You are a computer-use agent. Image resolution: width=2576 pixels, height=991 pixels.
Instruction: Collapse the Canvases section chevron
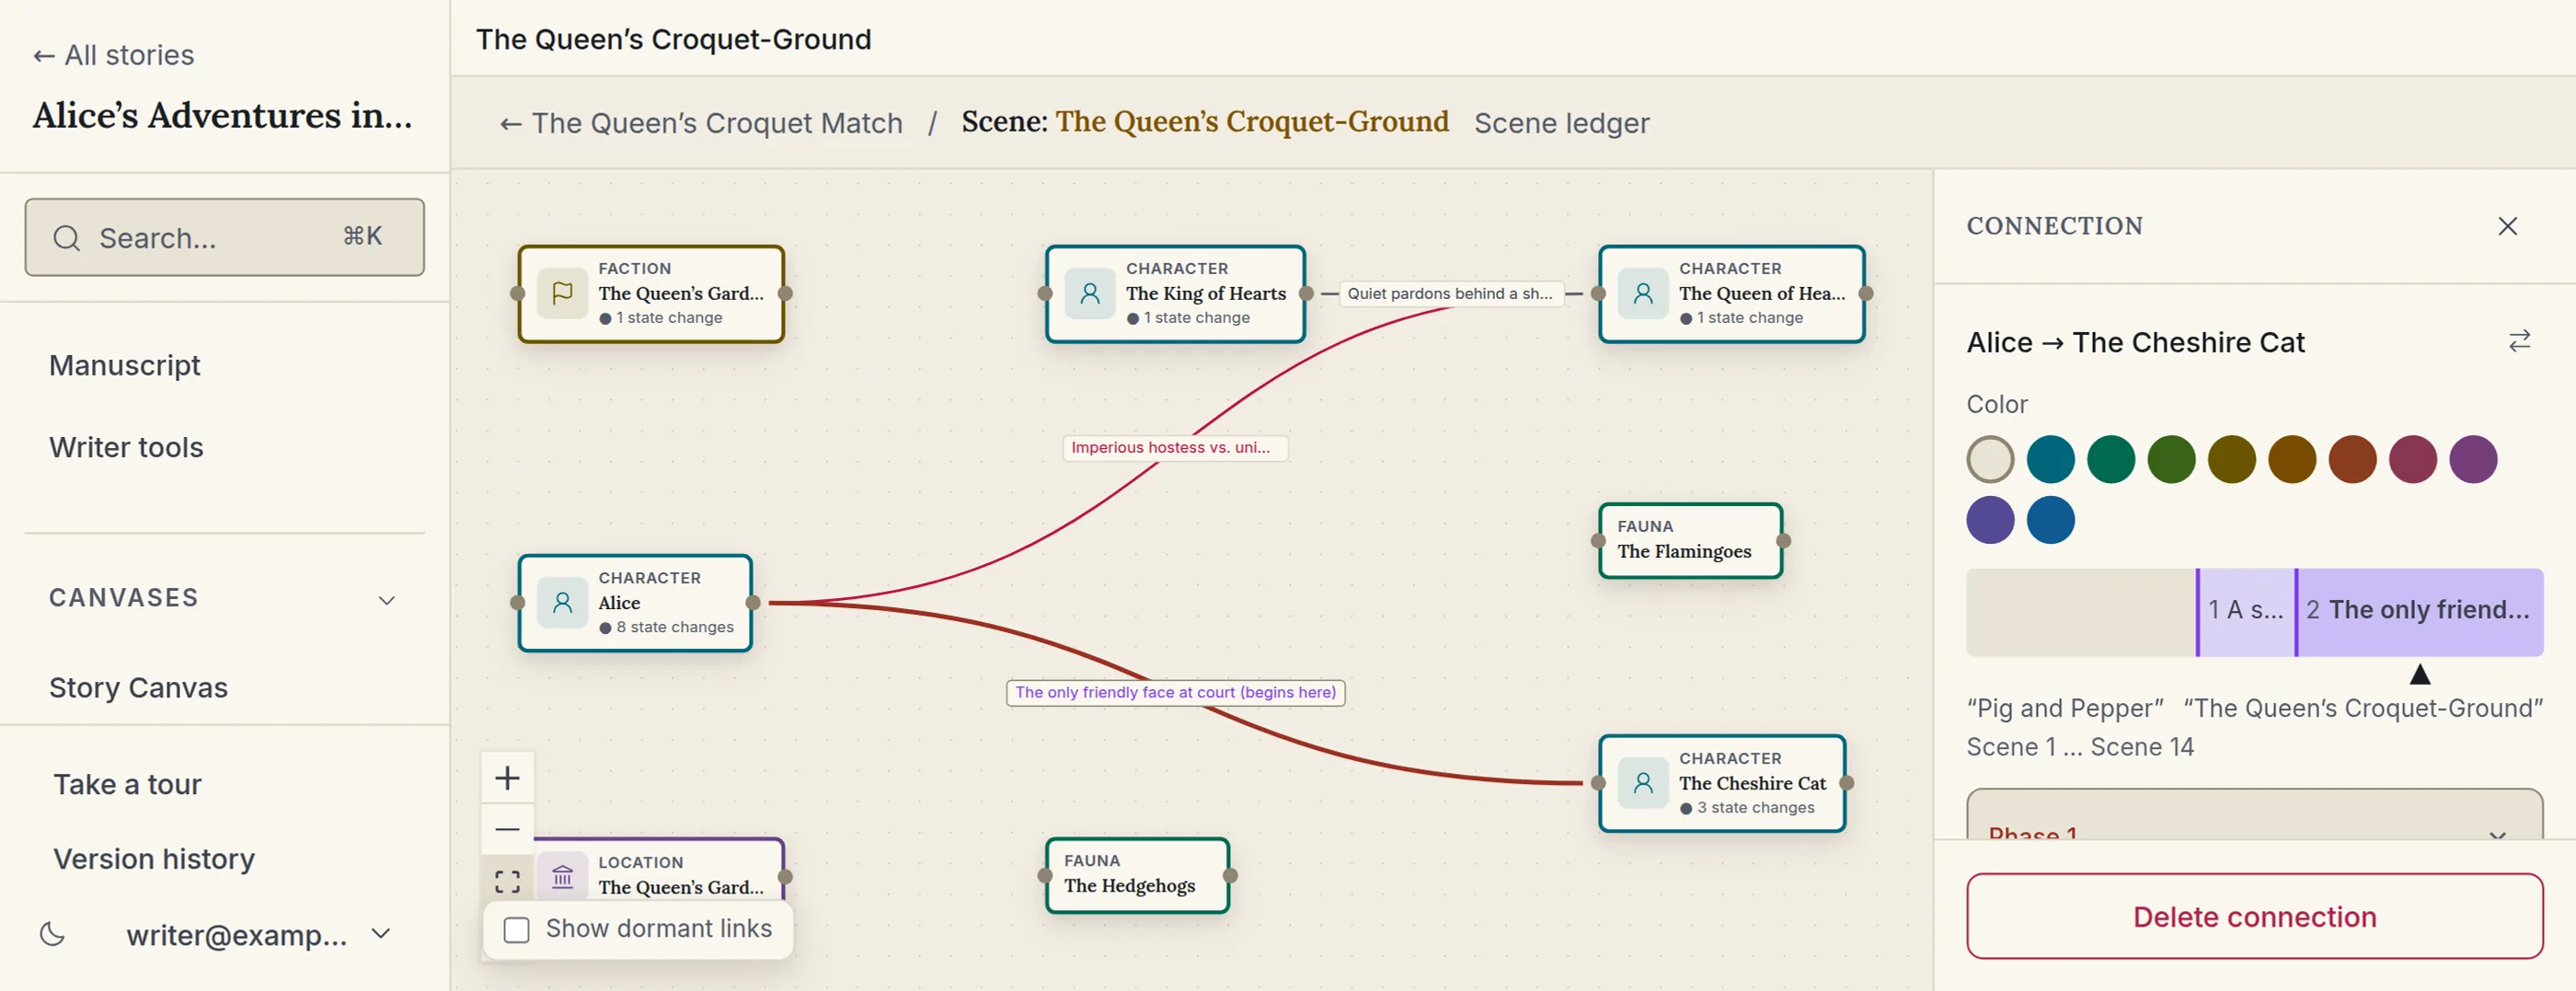coord(387,600)
